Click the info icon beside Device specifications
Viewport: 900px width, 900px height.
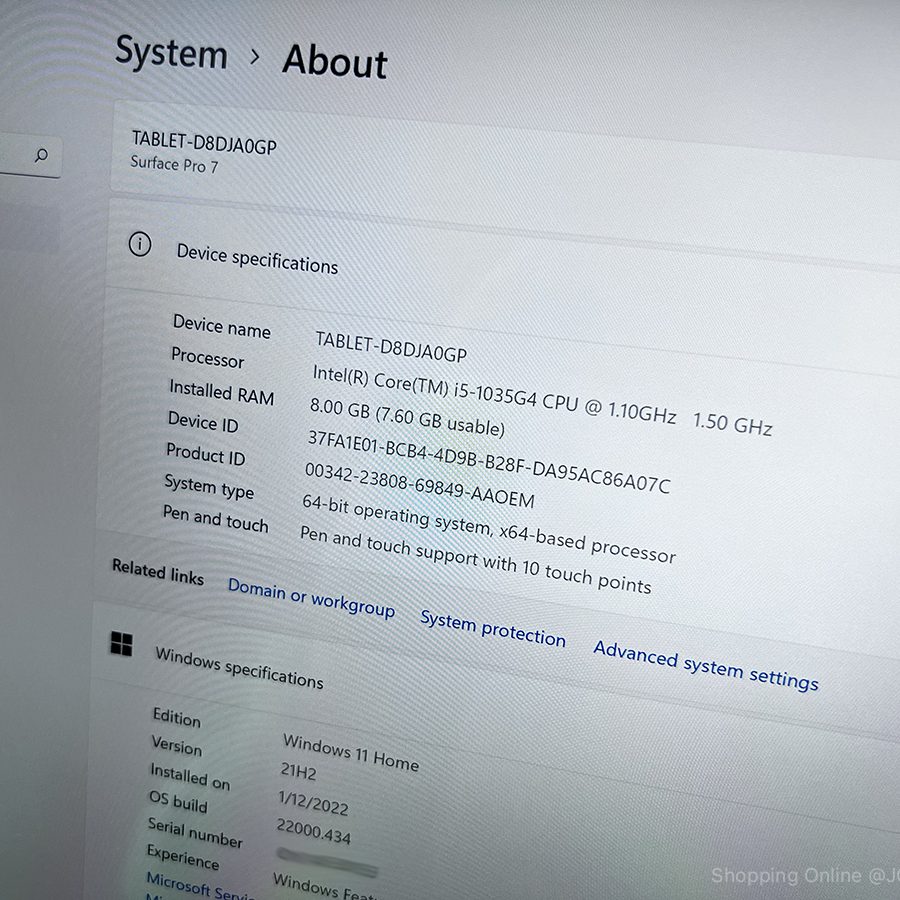140,244
